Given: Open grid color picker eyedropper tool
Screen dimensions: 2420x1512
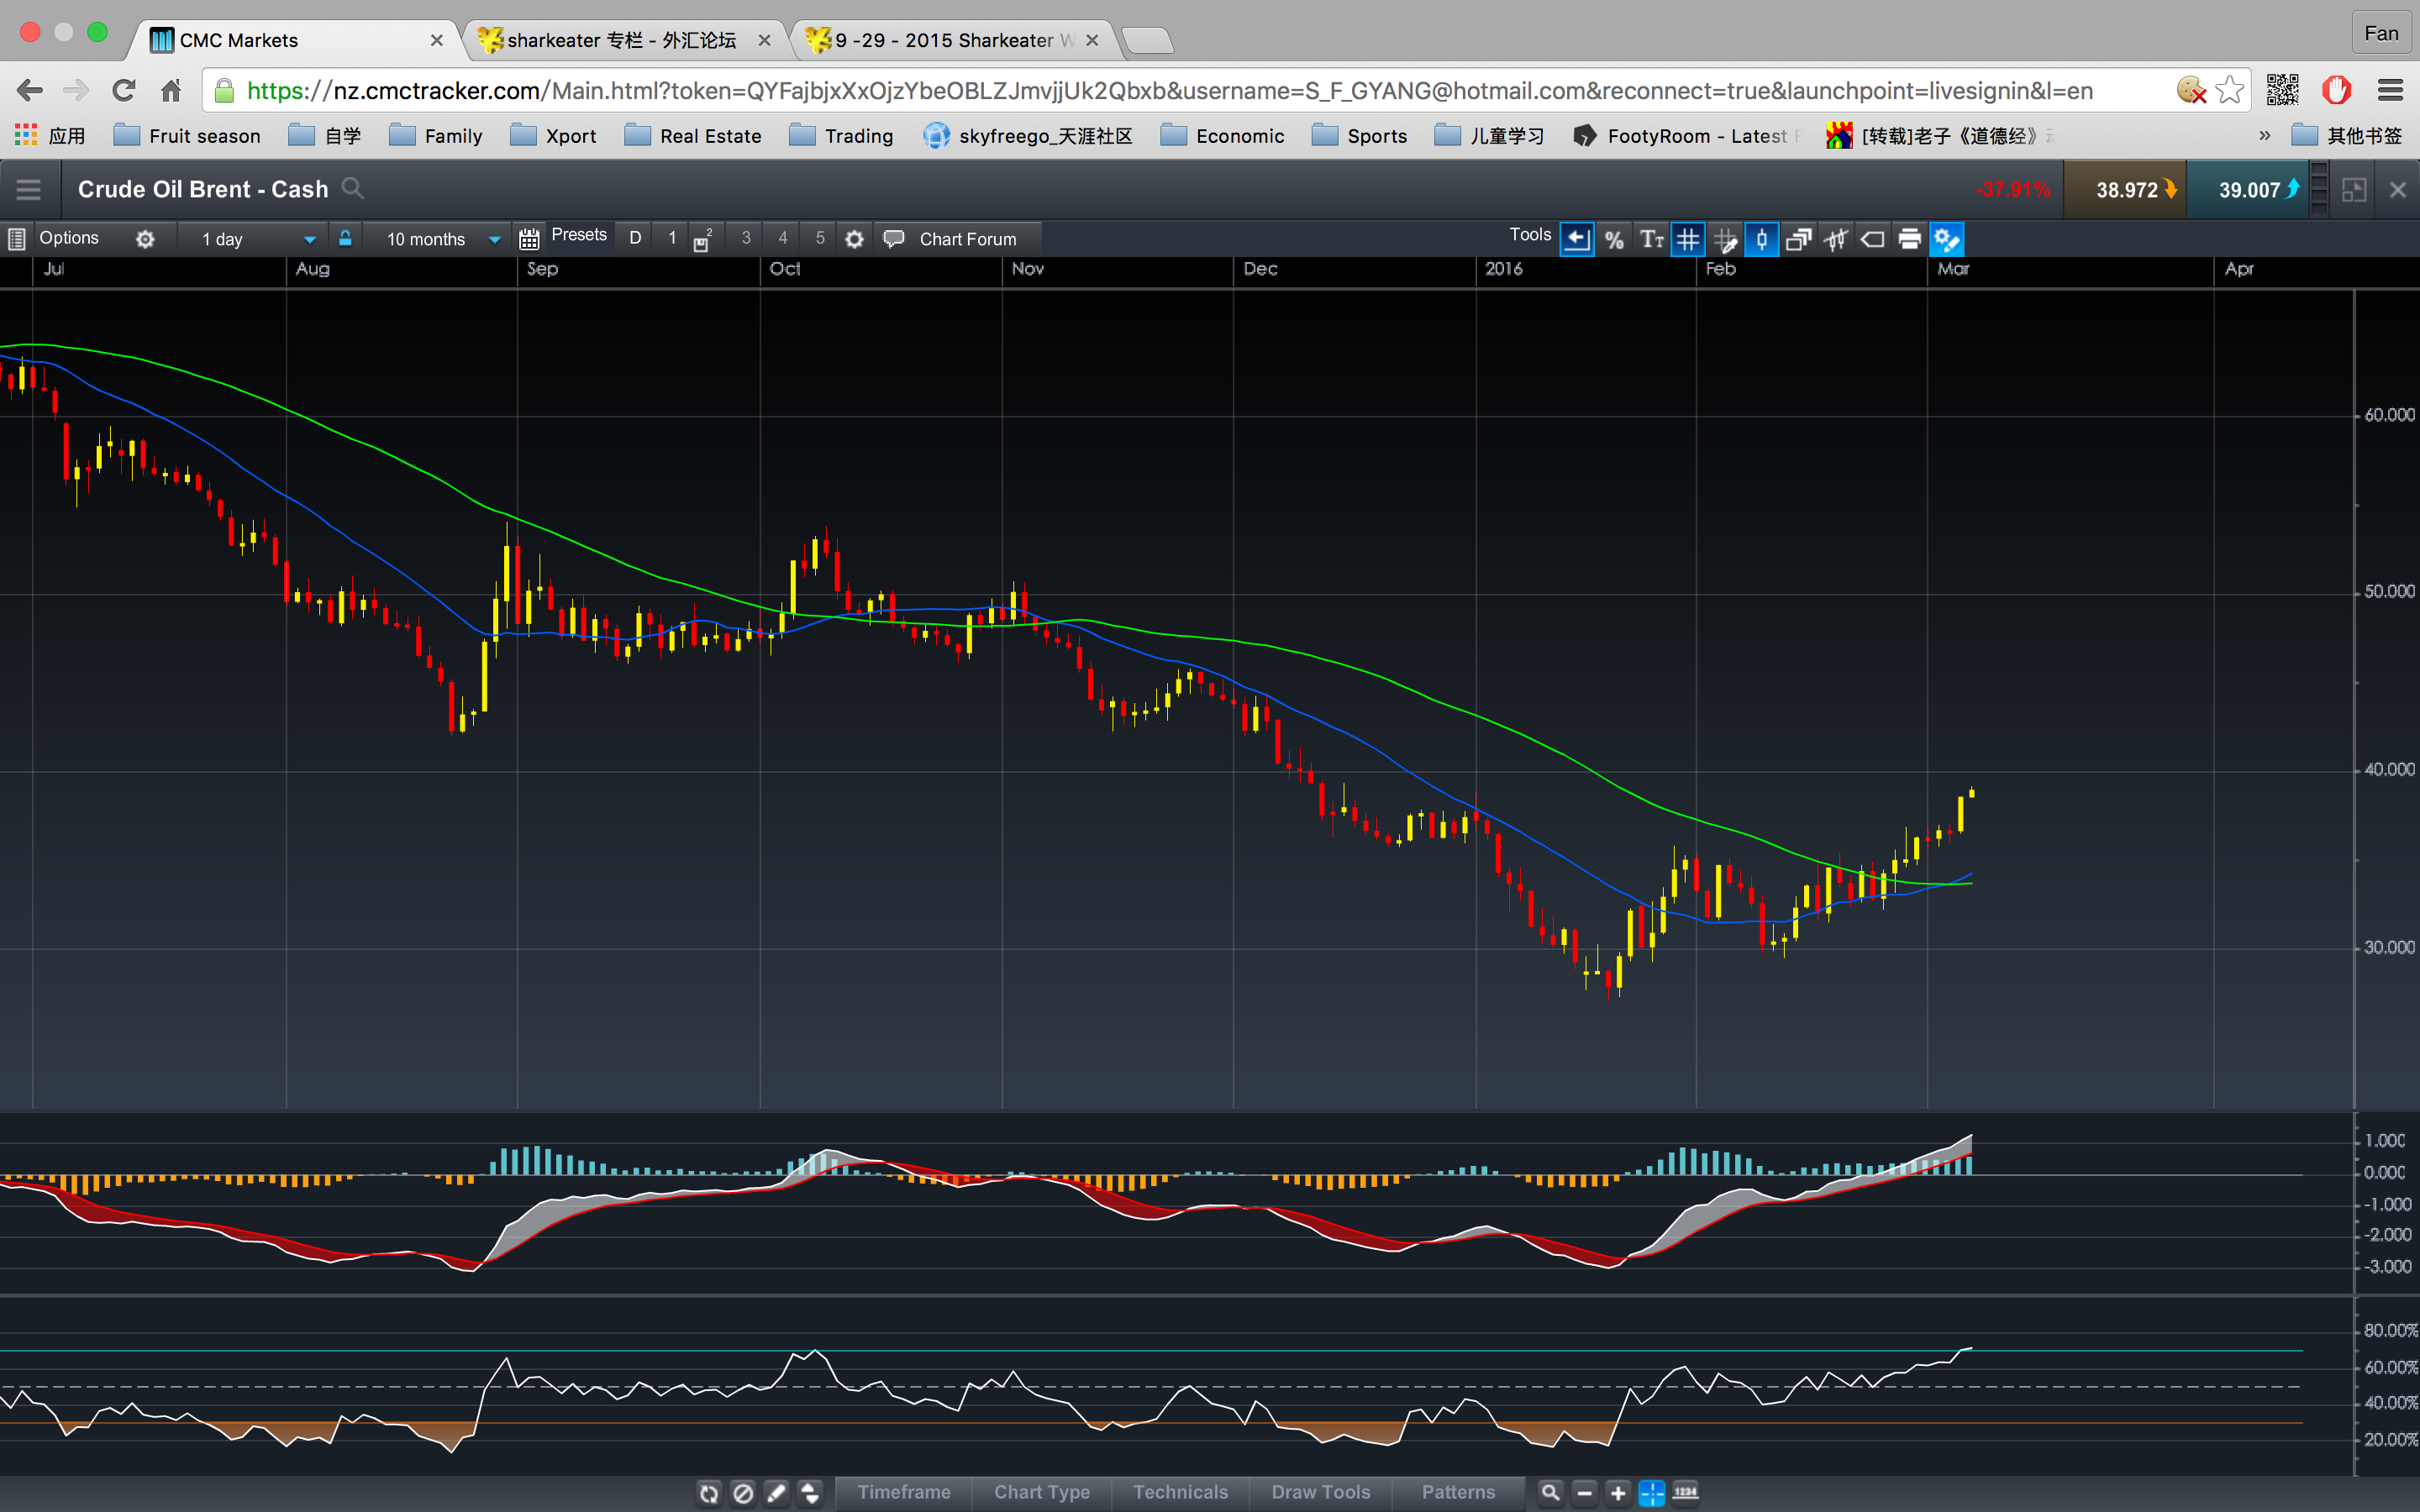Looking at the screenshot, I should point(1725,239).
